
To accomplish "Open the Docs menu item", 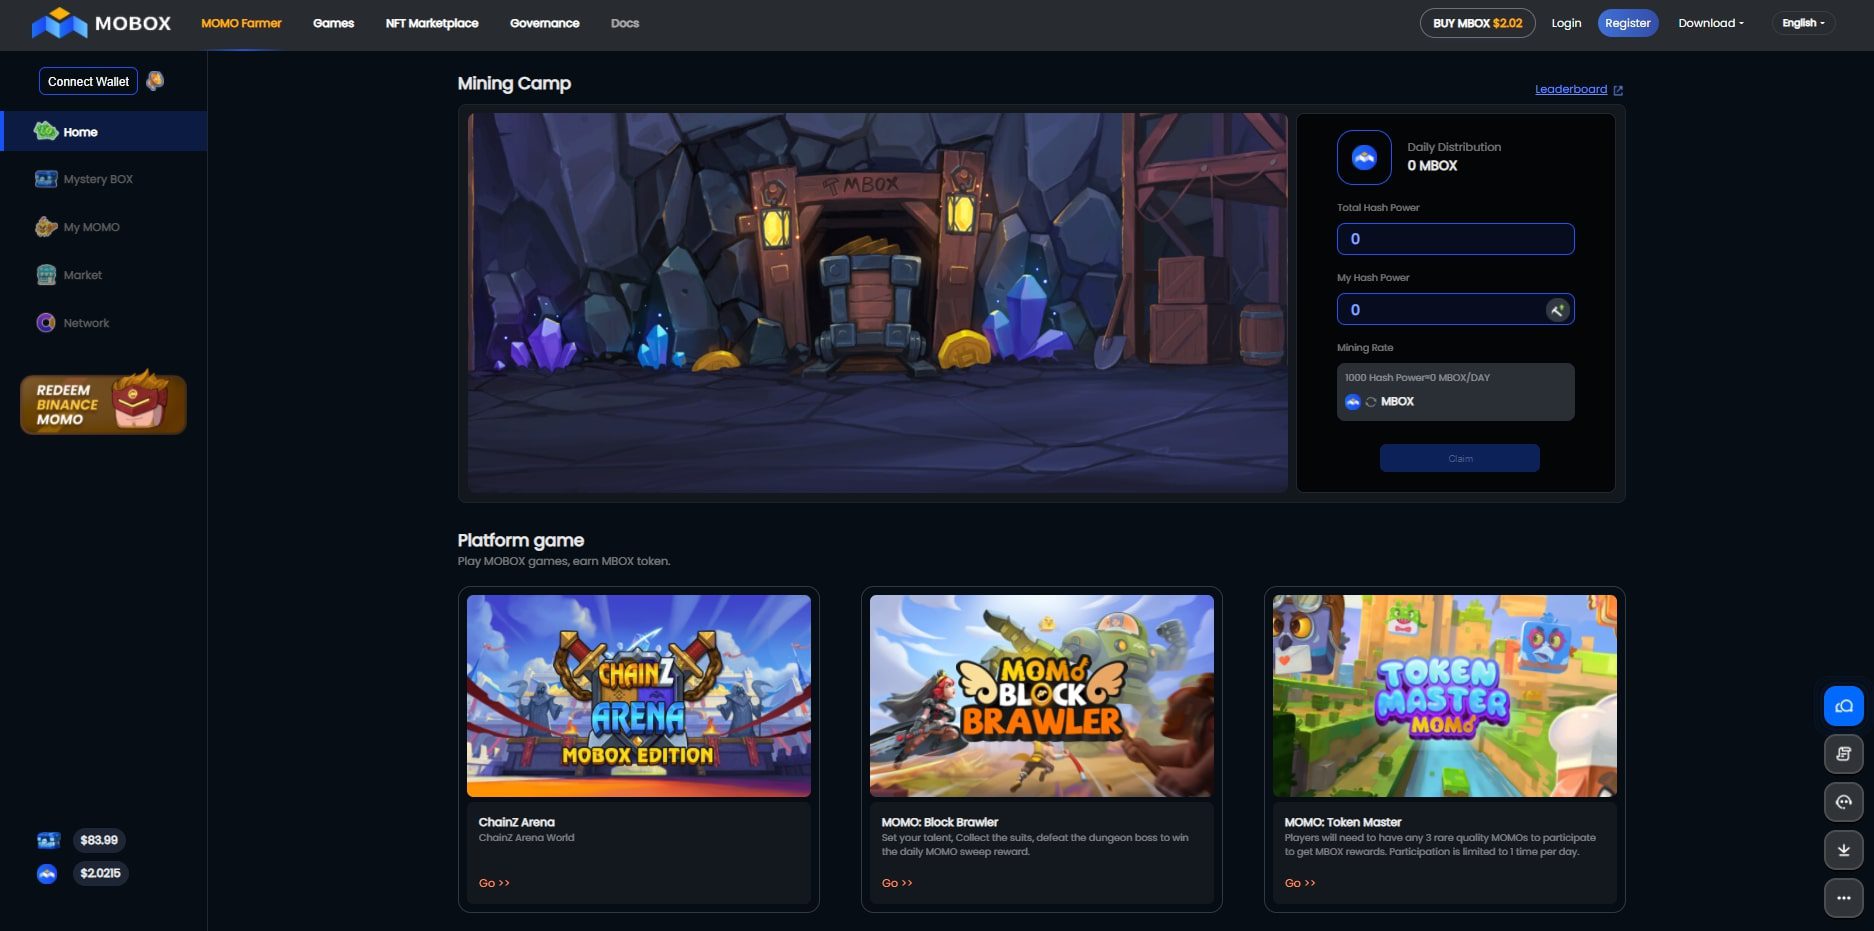I will 625,23.
